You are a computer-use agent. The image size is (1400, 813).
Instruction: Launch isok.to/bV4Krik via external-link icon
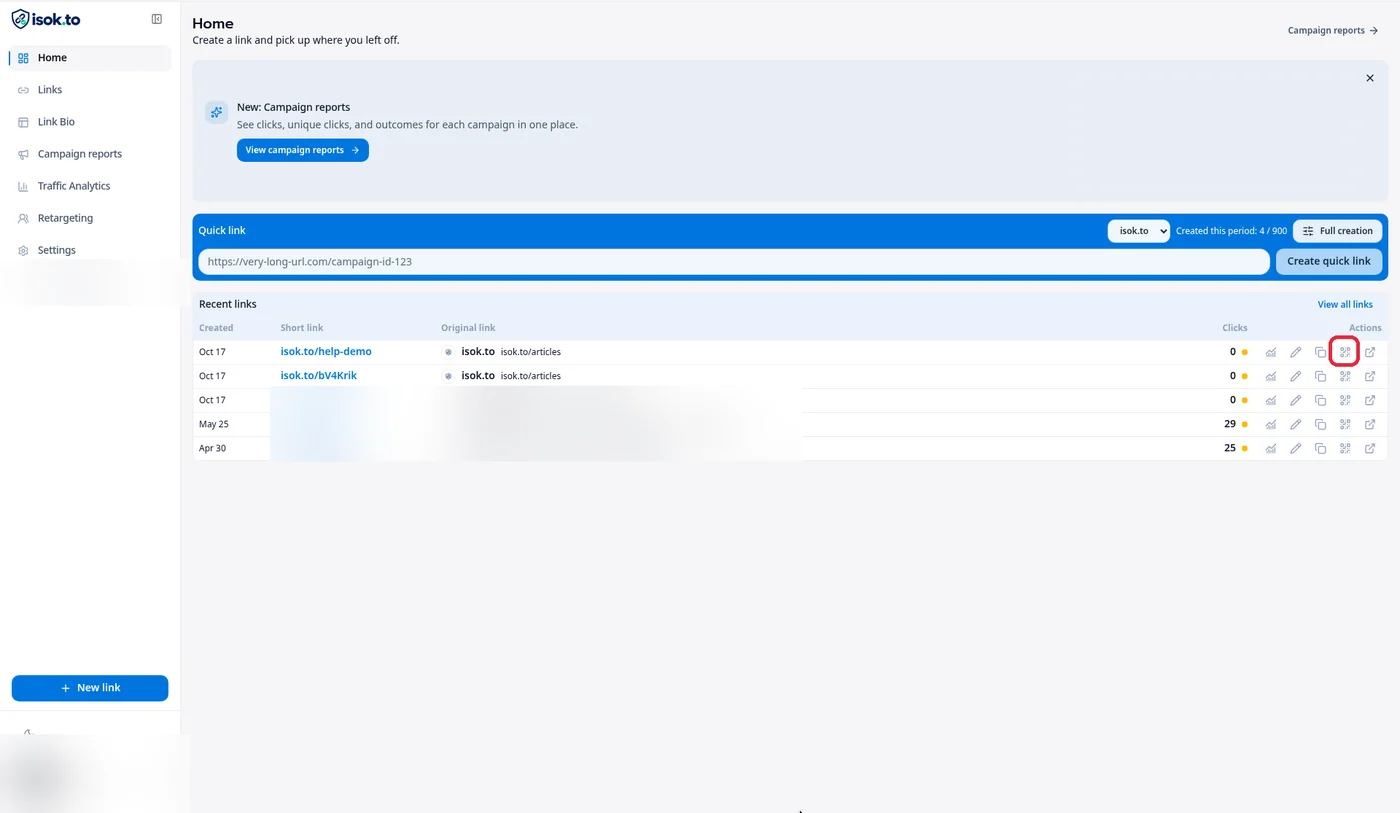1370,376
